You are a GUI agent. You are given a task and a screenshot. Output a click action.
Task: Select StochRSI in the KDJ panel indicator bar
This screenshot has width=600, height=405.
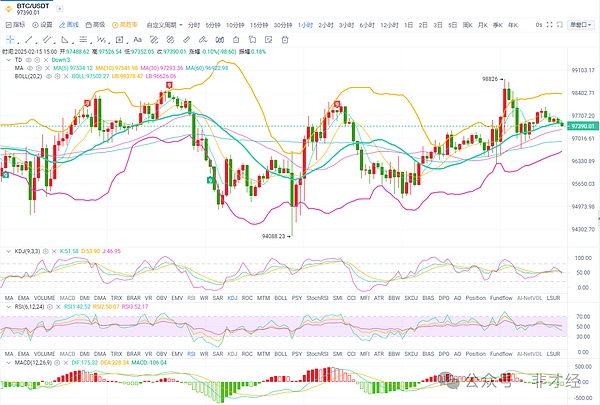click(x=317, y=298)
